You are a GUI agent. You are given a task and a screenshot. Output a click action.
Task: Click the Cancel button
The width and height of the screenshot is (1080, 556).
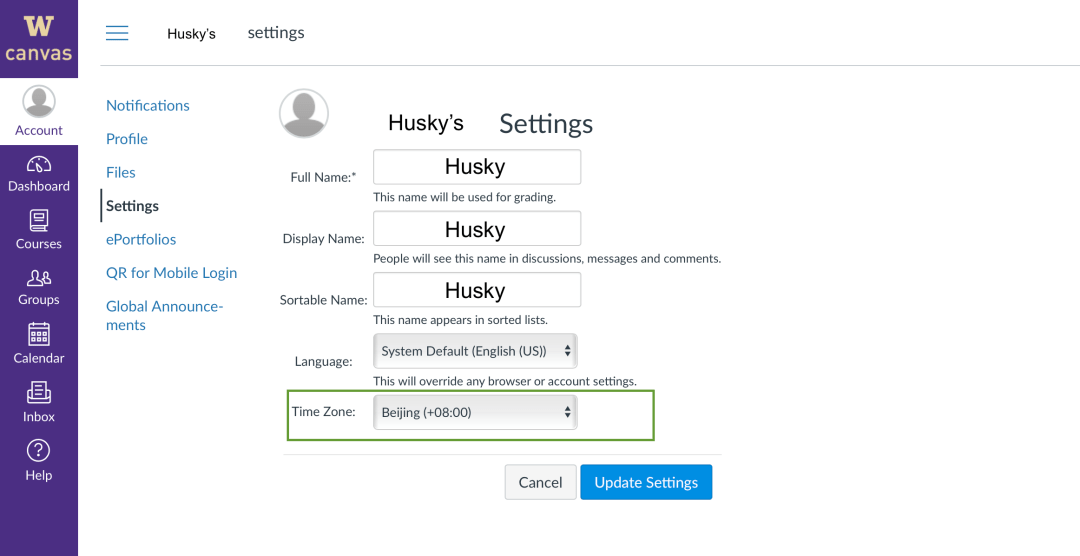pos(540,482)
